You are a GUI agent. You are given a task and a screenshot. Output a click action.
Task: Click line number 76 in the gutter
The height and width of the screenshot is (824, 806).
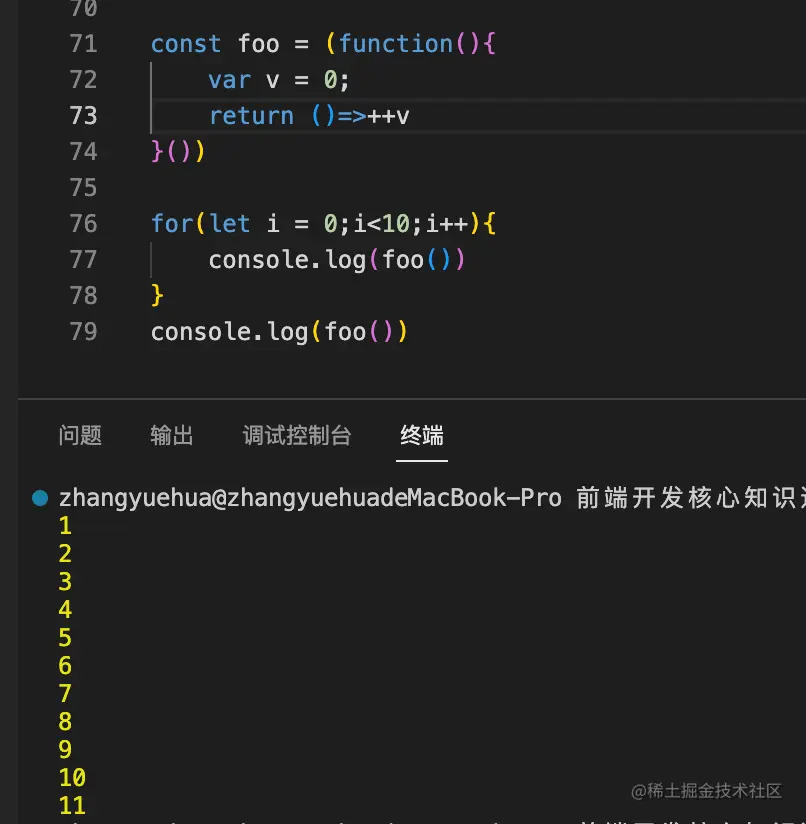coord(84,223)
